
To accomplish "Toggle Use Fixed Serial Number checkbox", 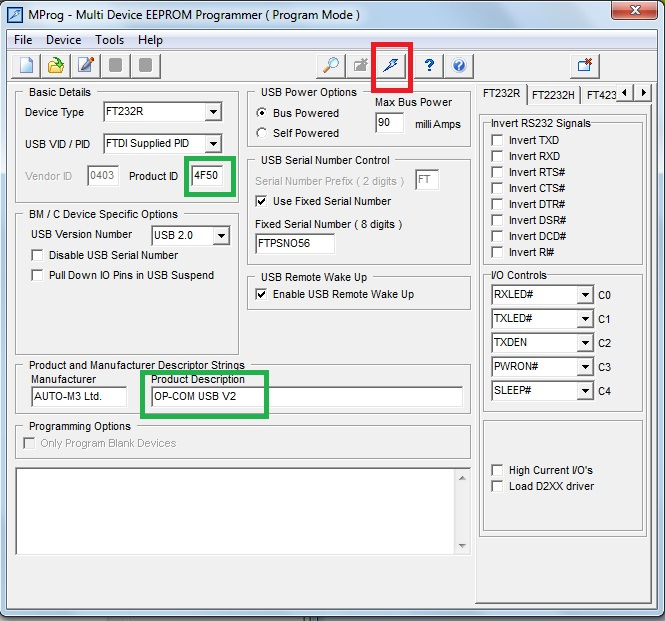I will pyautogui.click(x=261, y=201).
